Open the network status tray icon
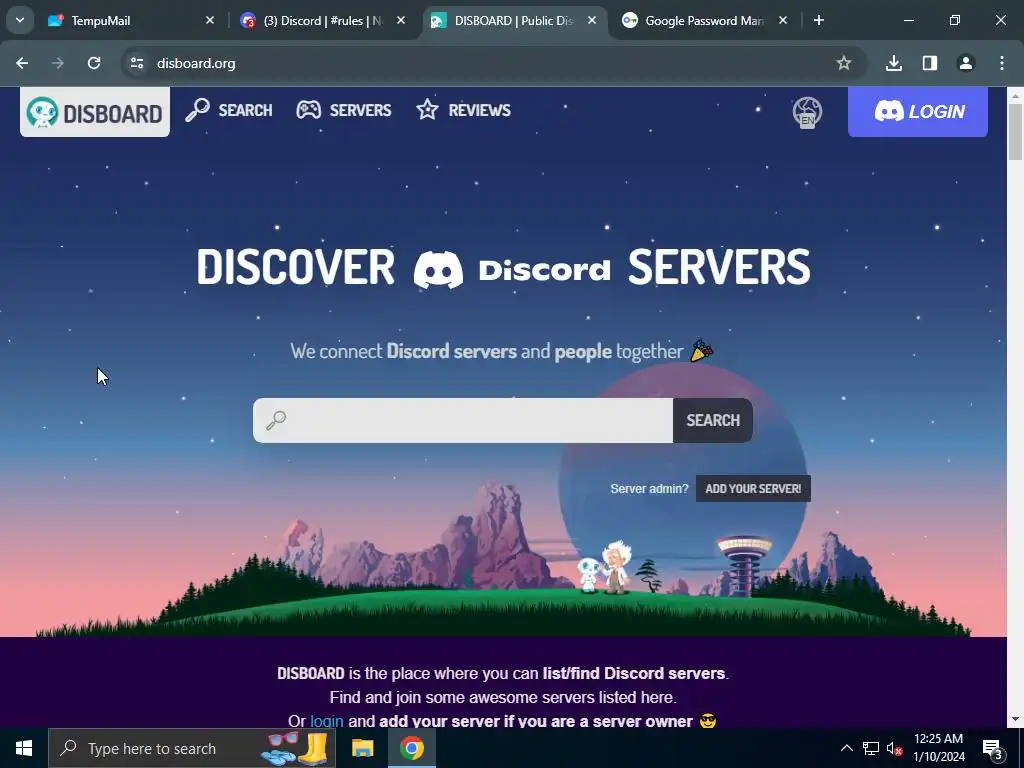 tap(871, 748)
